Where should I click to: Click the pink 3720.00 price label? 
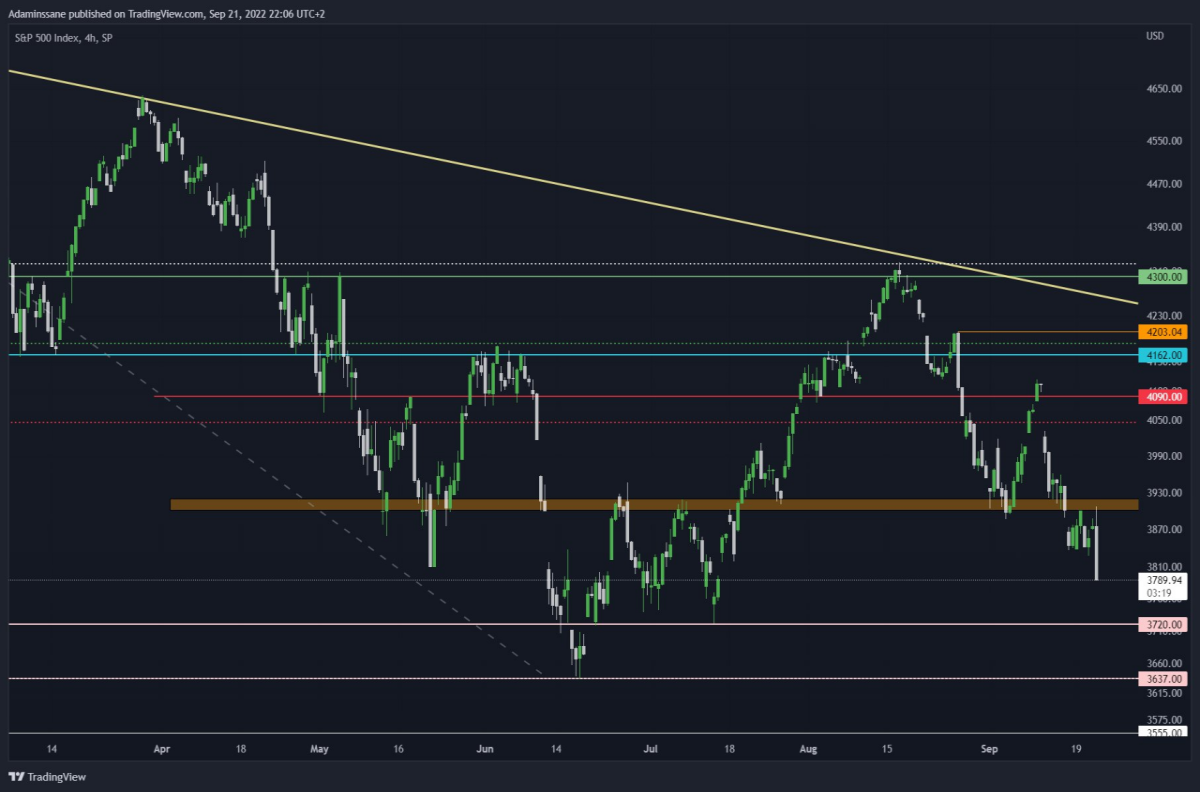coord(1164,625)
